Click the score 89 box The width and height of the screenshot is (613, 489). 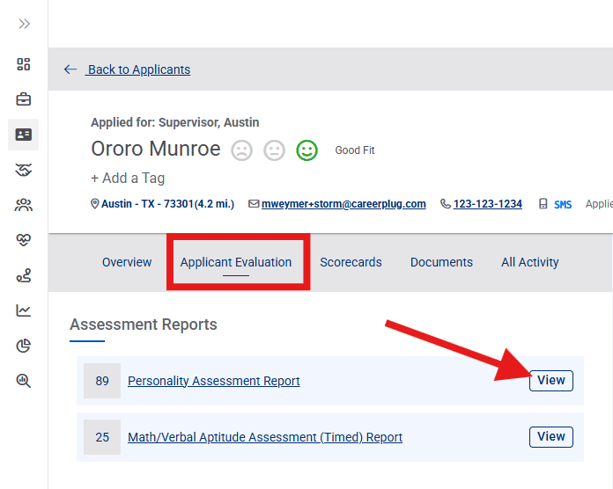click(102, 381)
